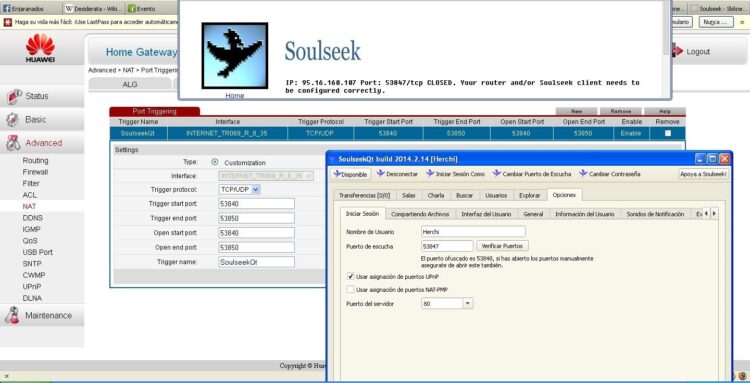This screenshot has height=383, width=750.
Task: Toggle Usar asignación de puertos NAT-PMP checkbox
Action: [351, 289]
